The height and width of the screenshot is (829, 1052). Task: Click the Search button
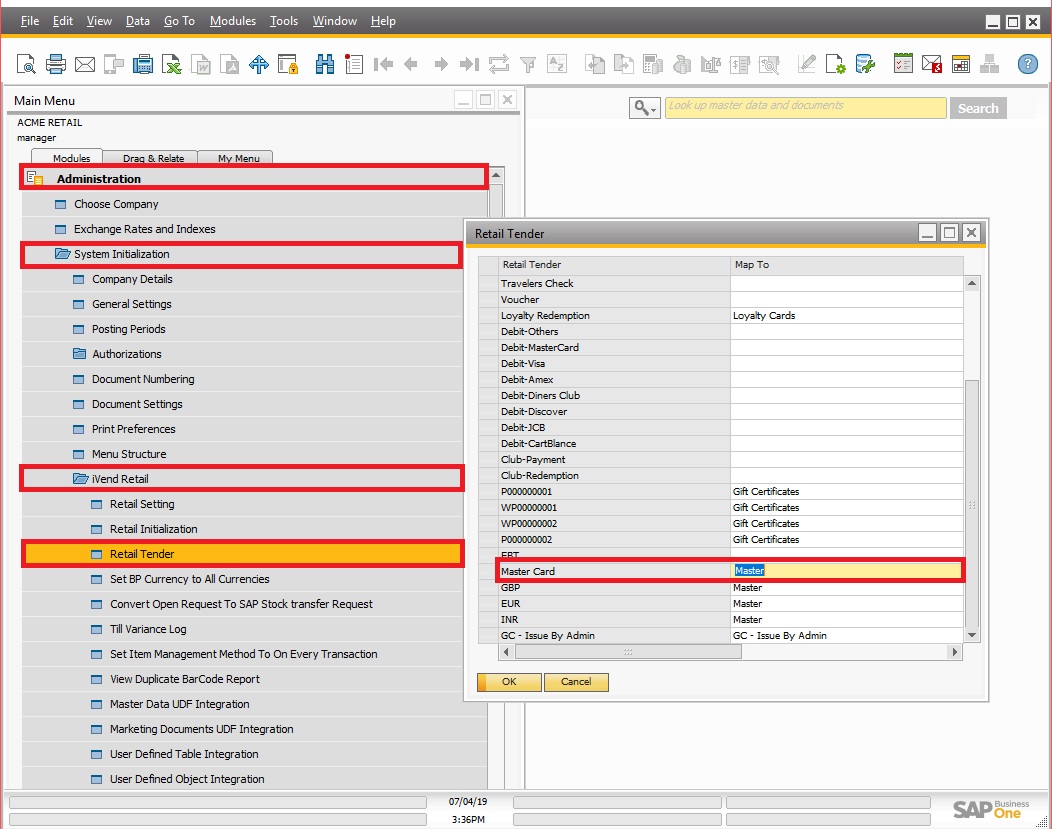978,108
